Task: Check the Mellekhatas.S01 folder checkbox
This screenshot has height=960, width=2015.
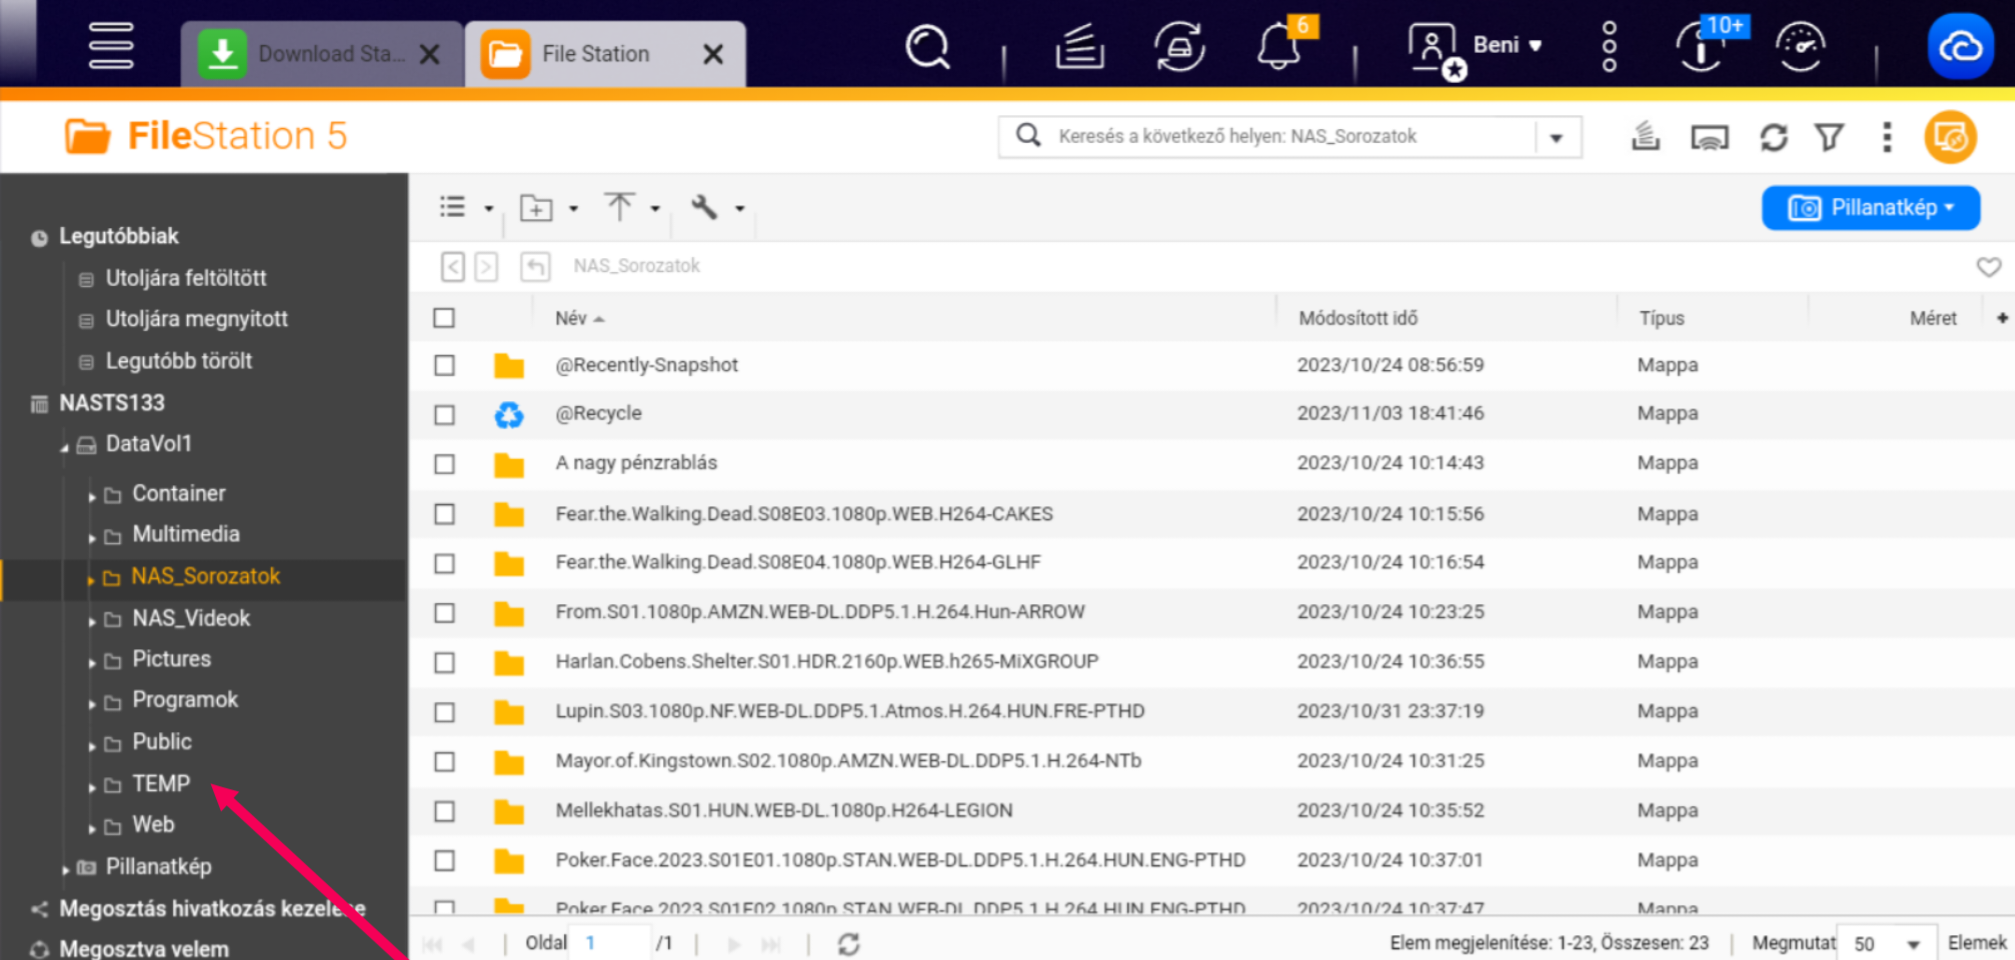Action: 444,811
